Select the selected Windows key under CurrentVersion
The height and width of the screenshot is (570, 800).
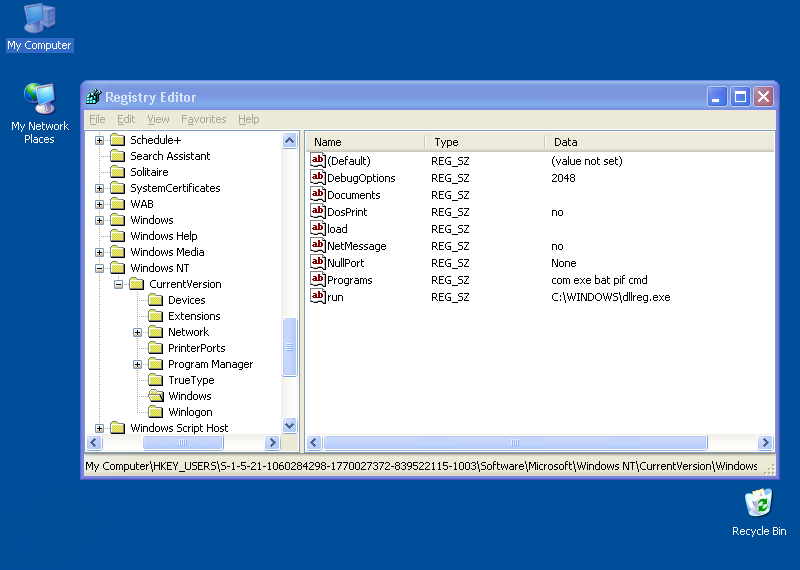189,396
